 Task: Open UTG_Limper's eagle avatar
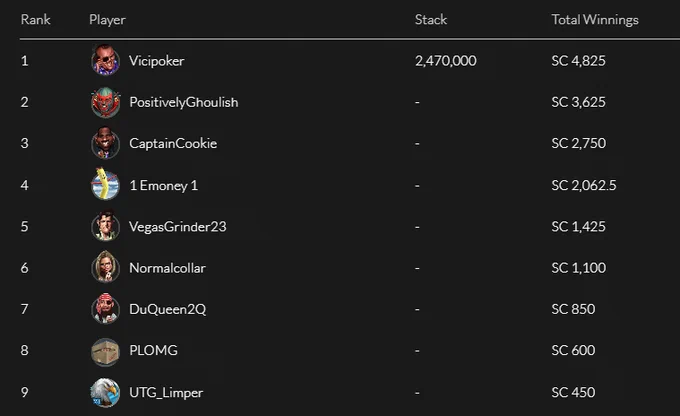click(x=105, y=392)
